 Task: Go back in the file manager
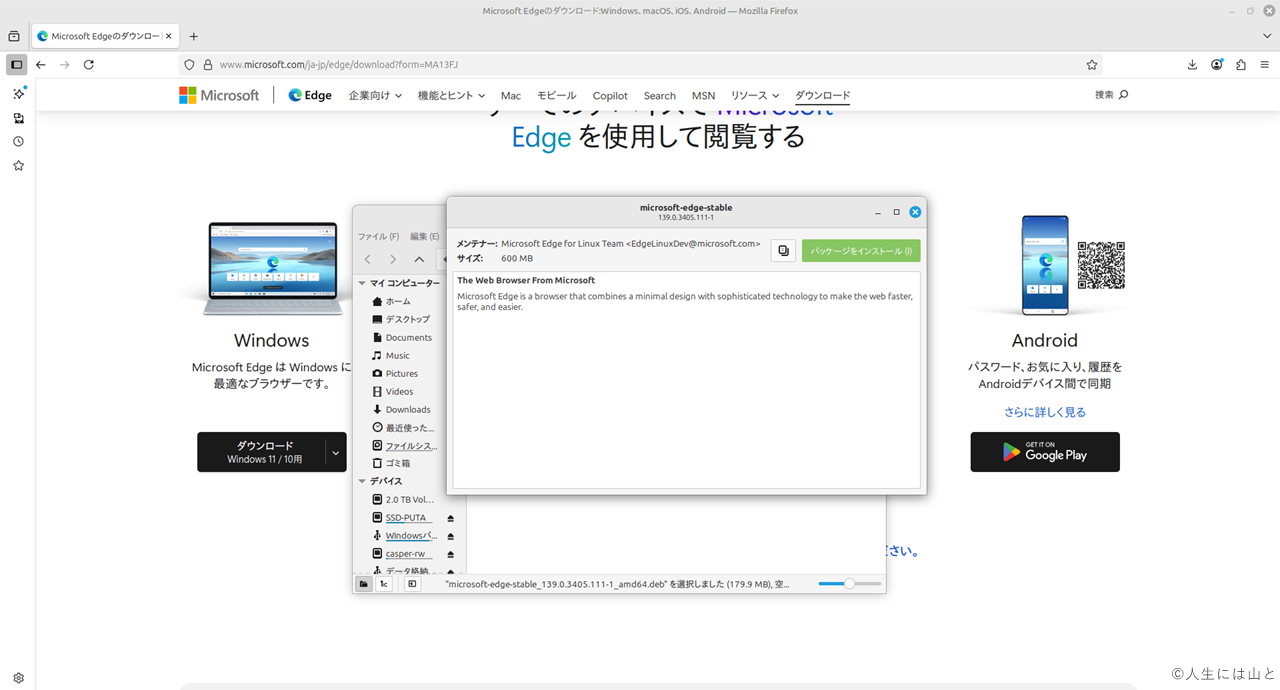[367, 260]
